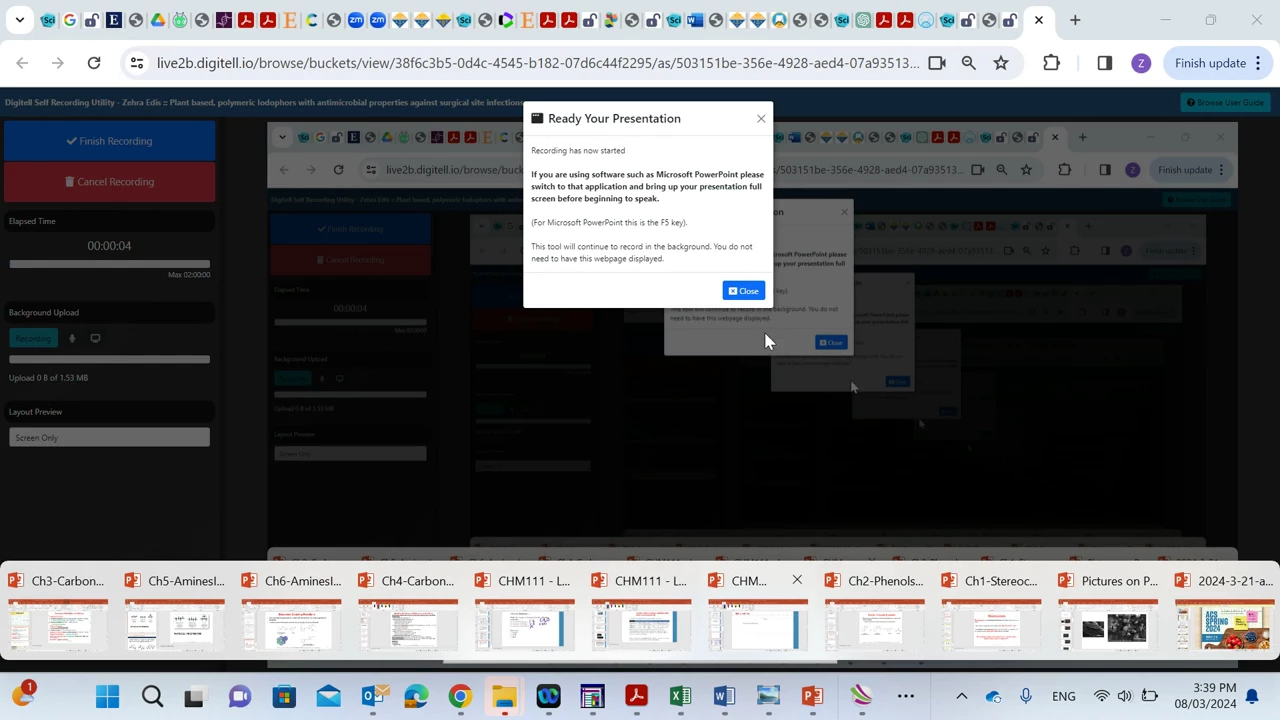Click the microphone icon under Background Upload

click(x=72, y=339)
